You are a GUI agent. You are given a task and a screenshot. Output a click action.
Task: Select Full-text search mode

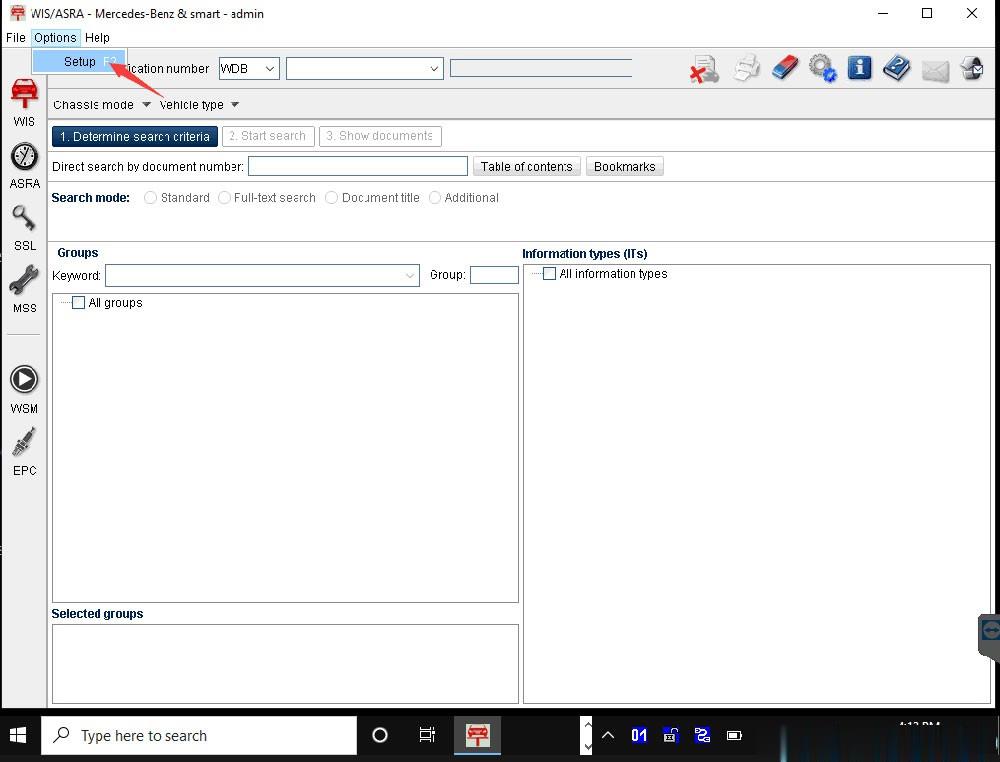224,198
